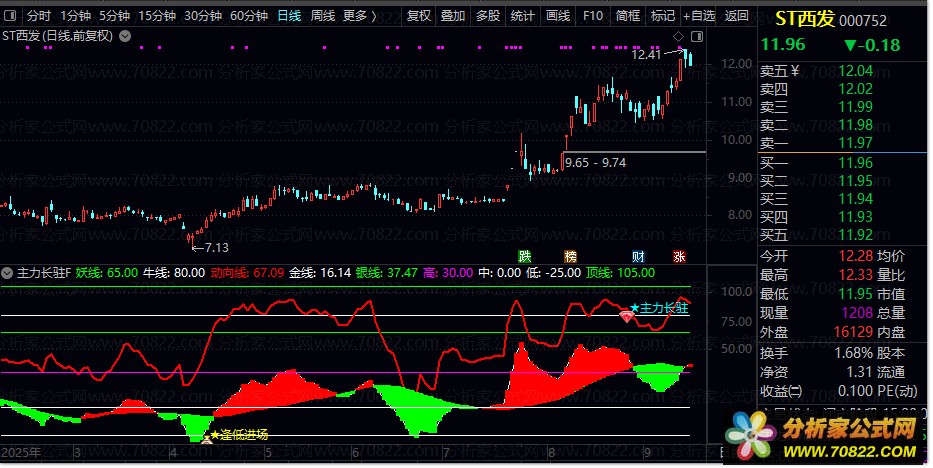Click the 叠加 overlay button
The image size is (933, 468).
[453, 16]
